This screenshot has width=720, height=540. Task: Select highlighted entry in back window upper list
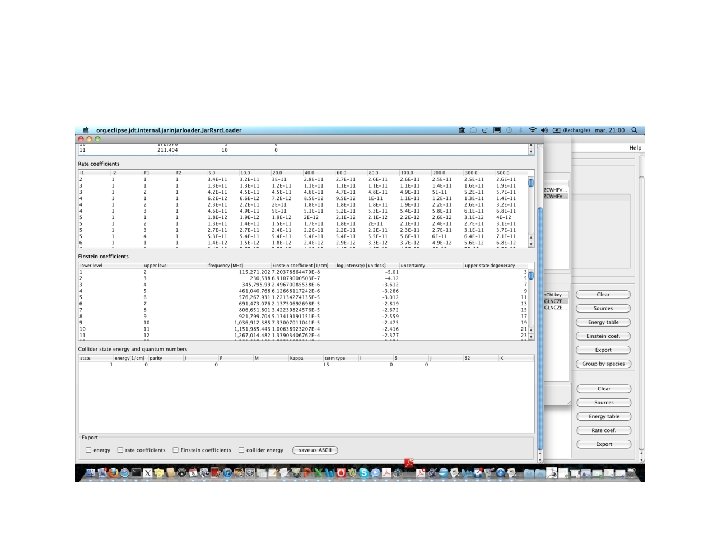556,196
